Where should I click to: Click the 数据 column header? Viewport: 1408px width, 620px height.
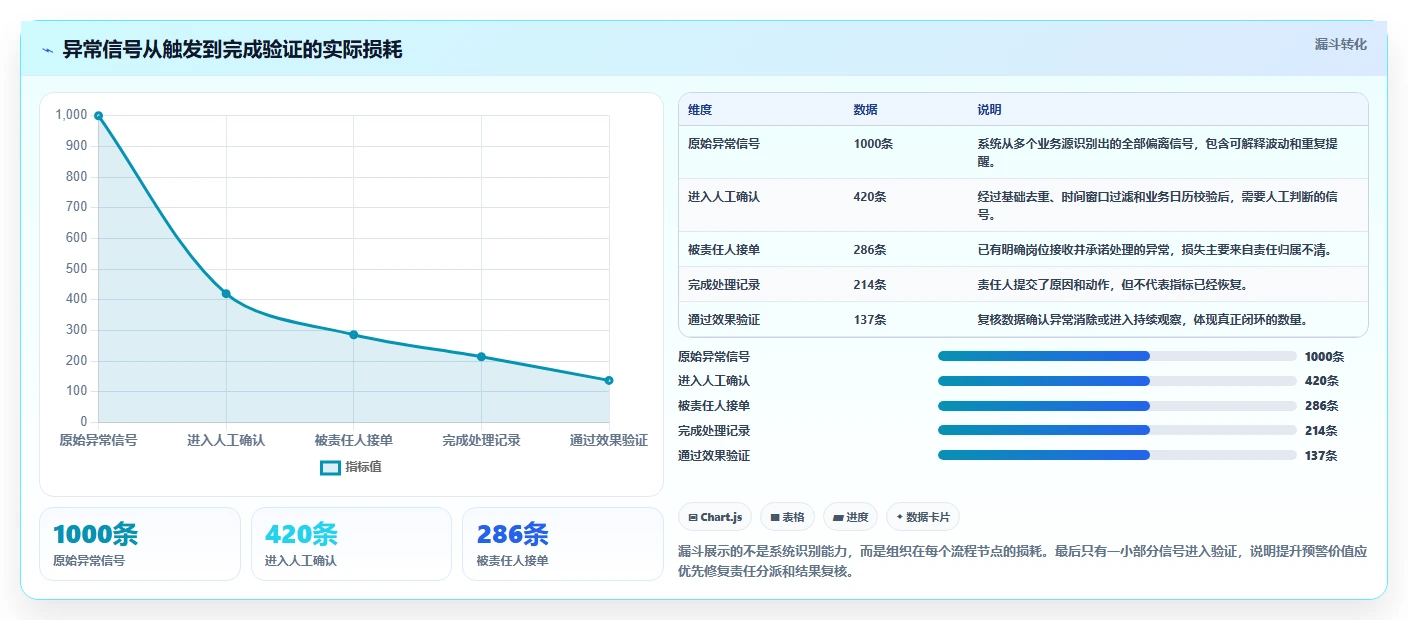point(865,110)
